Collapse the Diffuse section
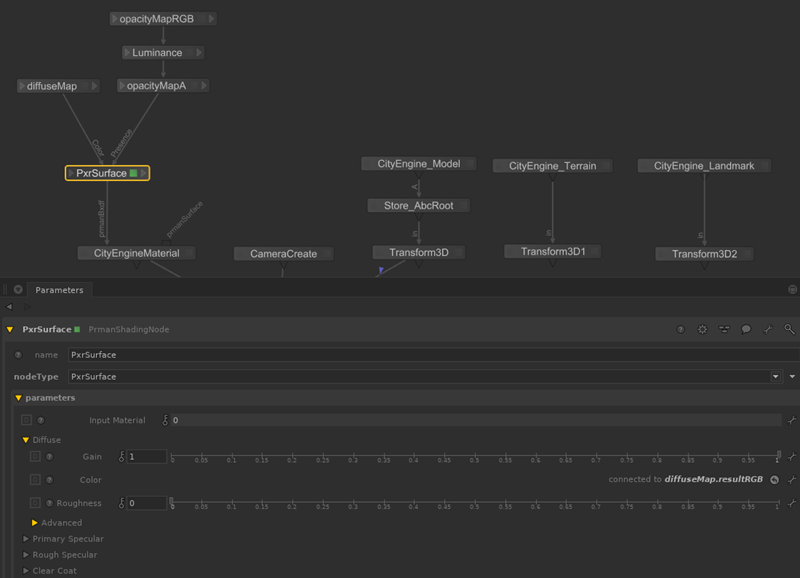Image resolution: width=800 pixels, height=578 pixels. [x=26, y=440]
